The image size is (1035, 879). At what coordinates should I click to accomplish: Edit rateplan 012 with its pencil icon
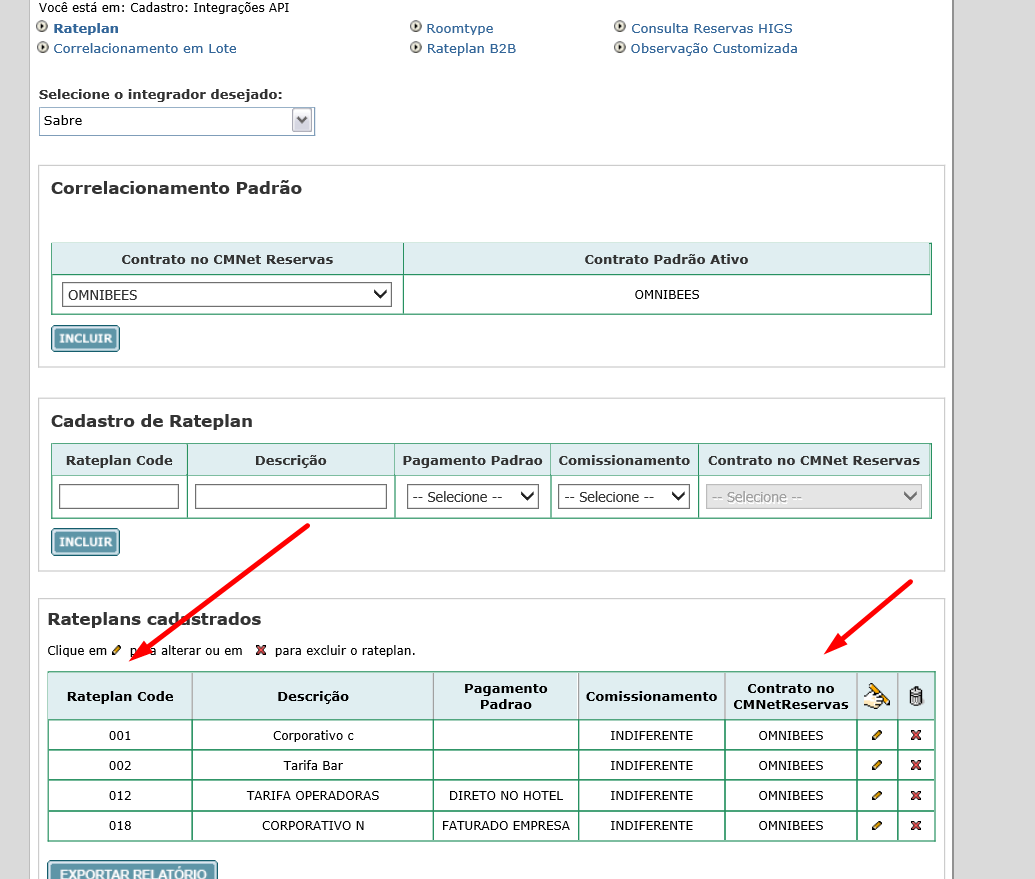(877, 795)
